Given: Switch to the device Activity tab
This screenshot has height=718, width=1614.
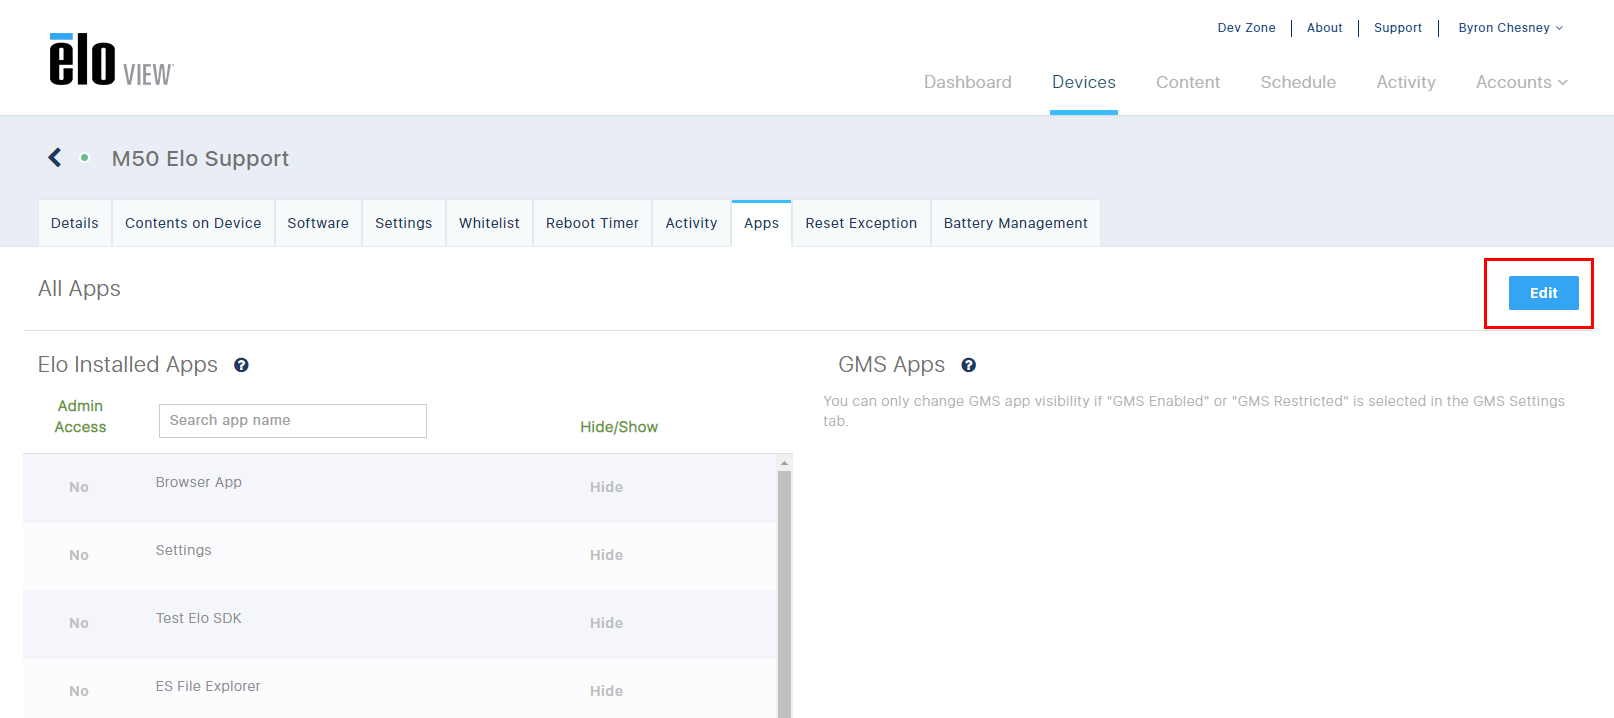Looking at the screenshot, I should pos(691,223).
